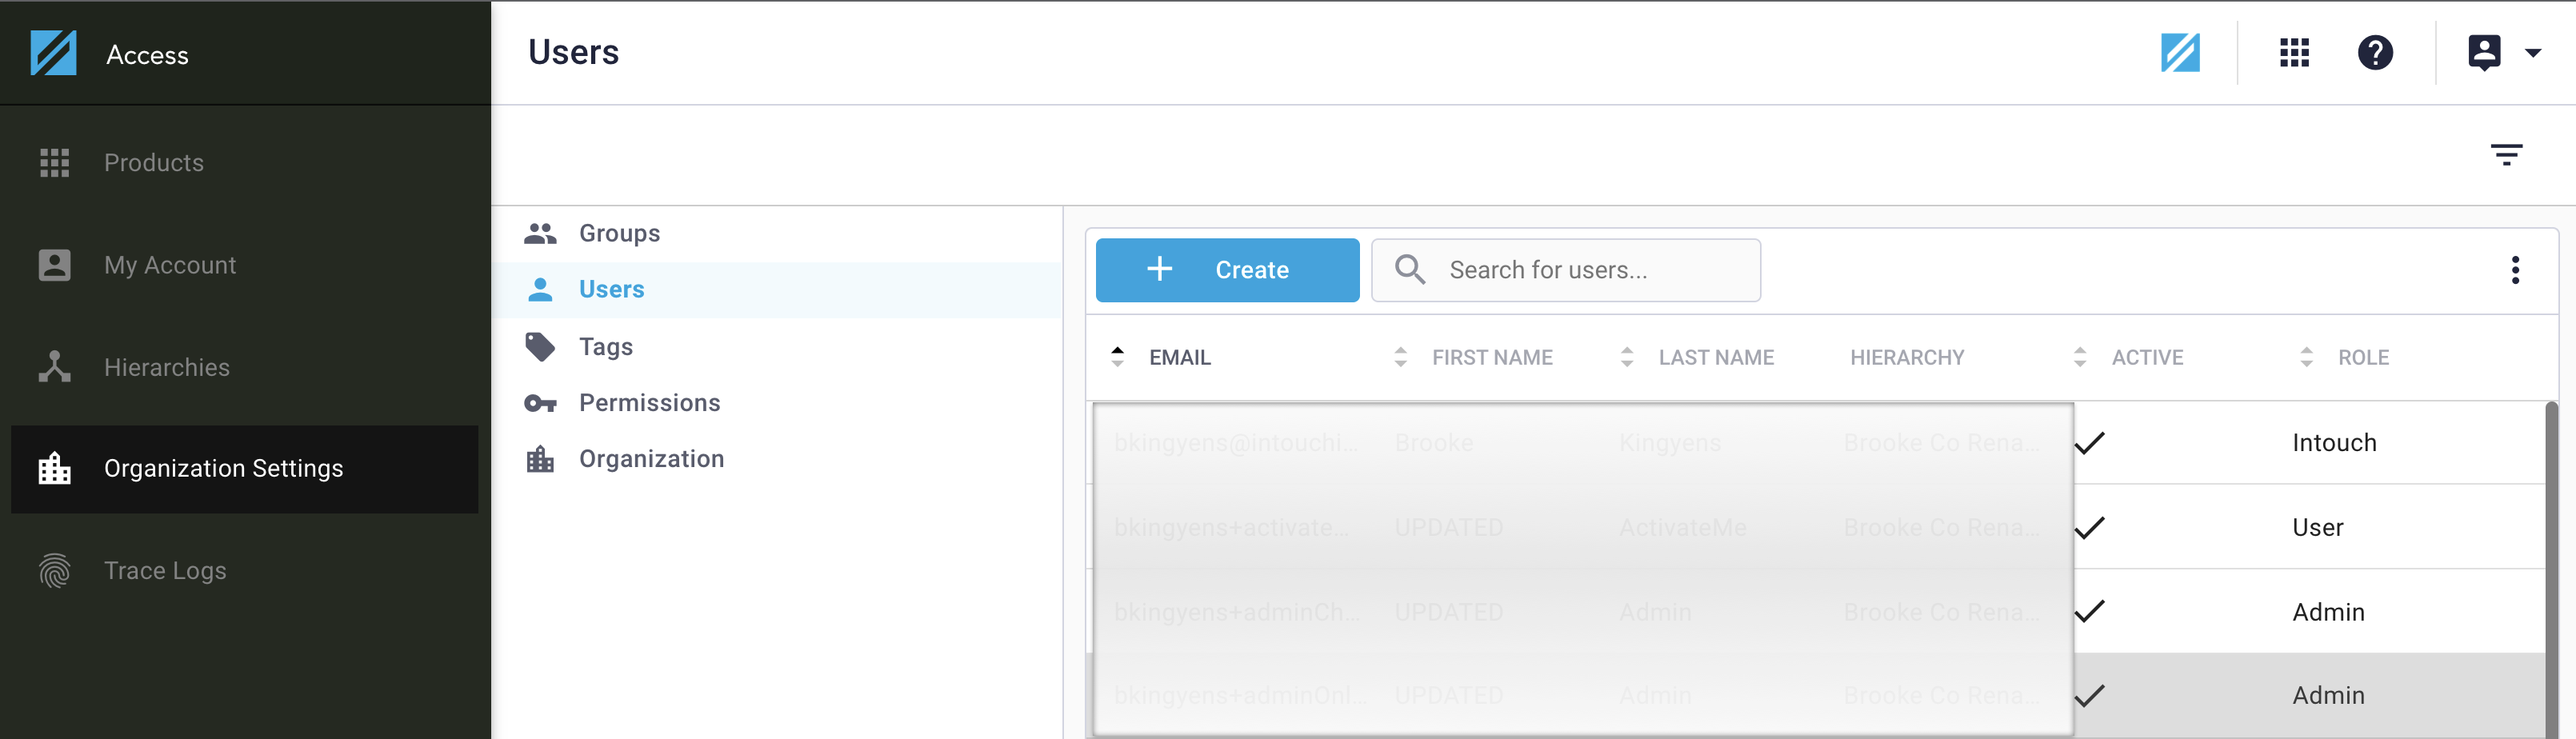This screenshot has width=2576, height=739.
Task: Click the HIERARCHY column header
Action: pos(1907,357)
